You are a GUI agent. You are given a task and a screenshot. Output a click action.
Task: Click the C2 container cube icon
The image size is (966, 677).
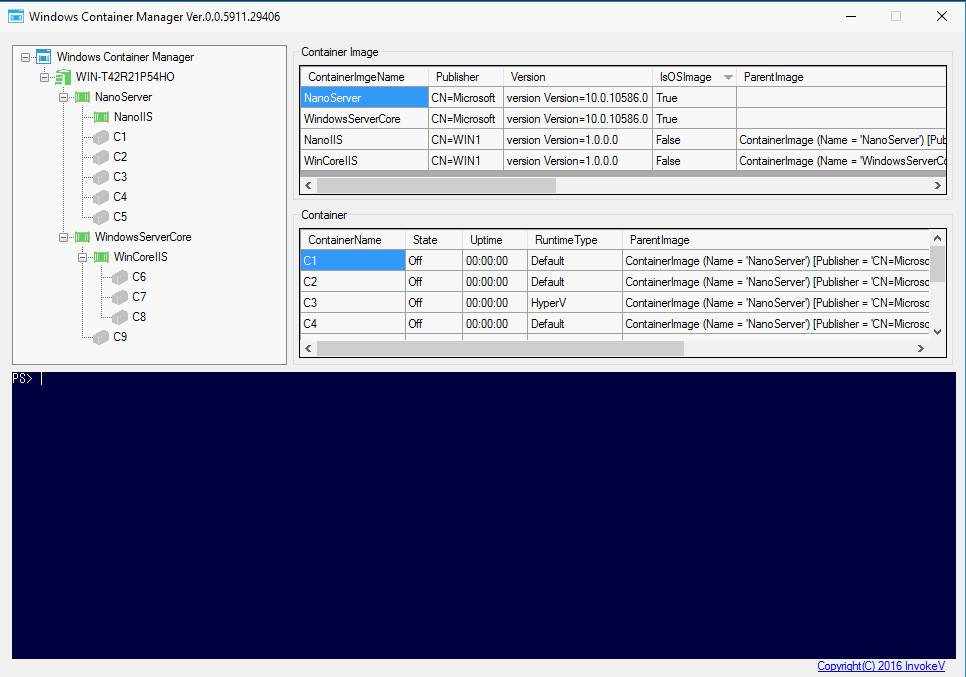point(101,157)
